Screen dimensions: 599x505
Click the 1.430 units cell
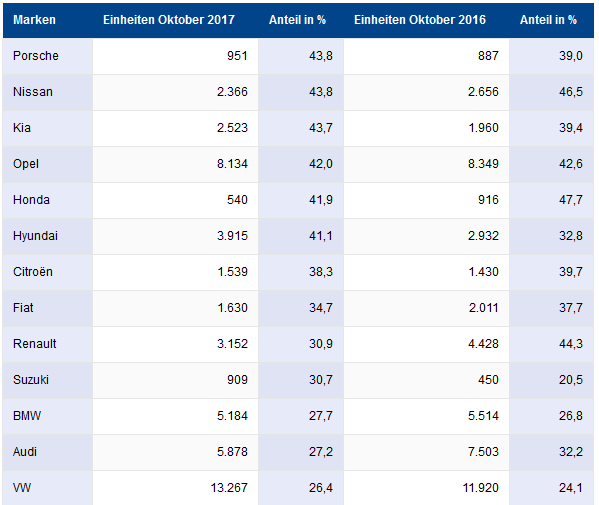[x=427, y=272]
